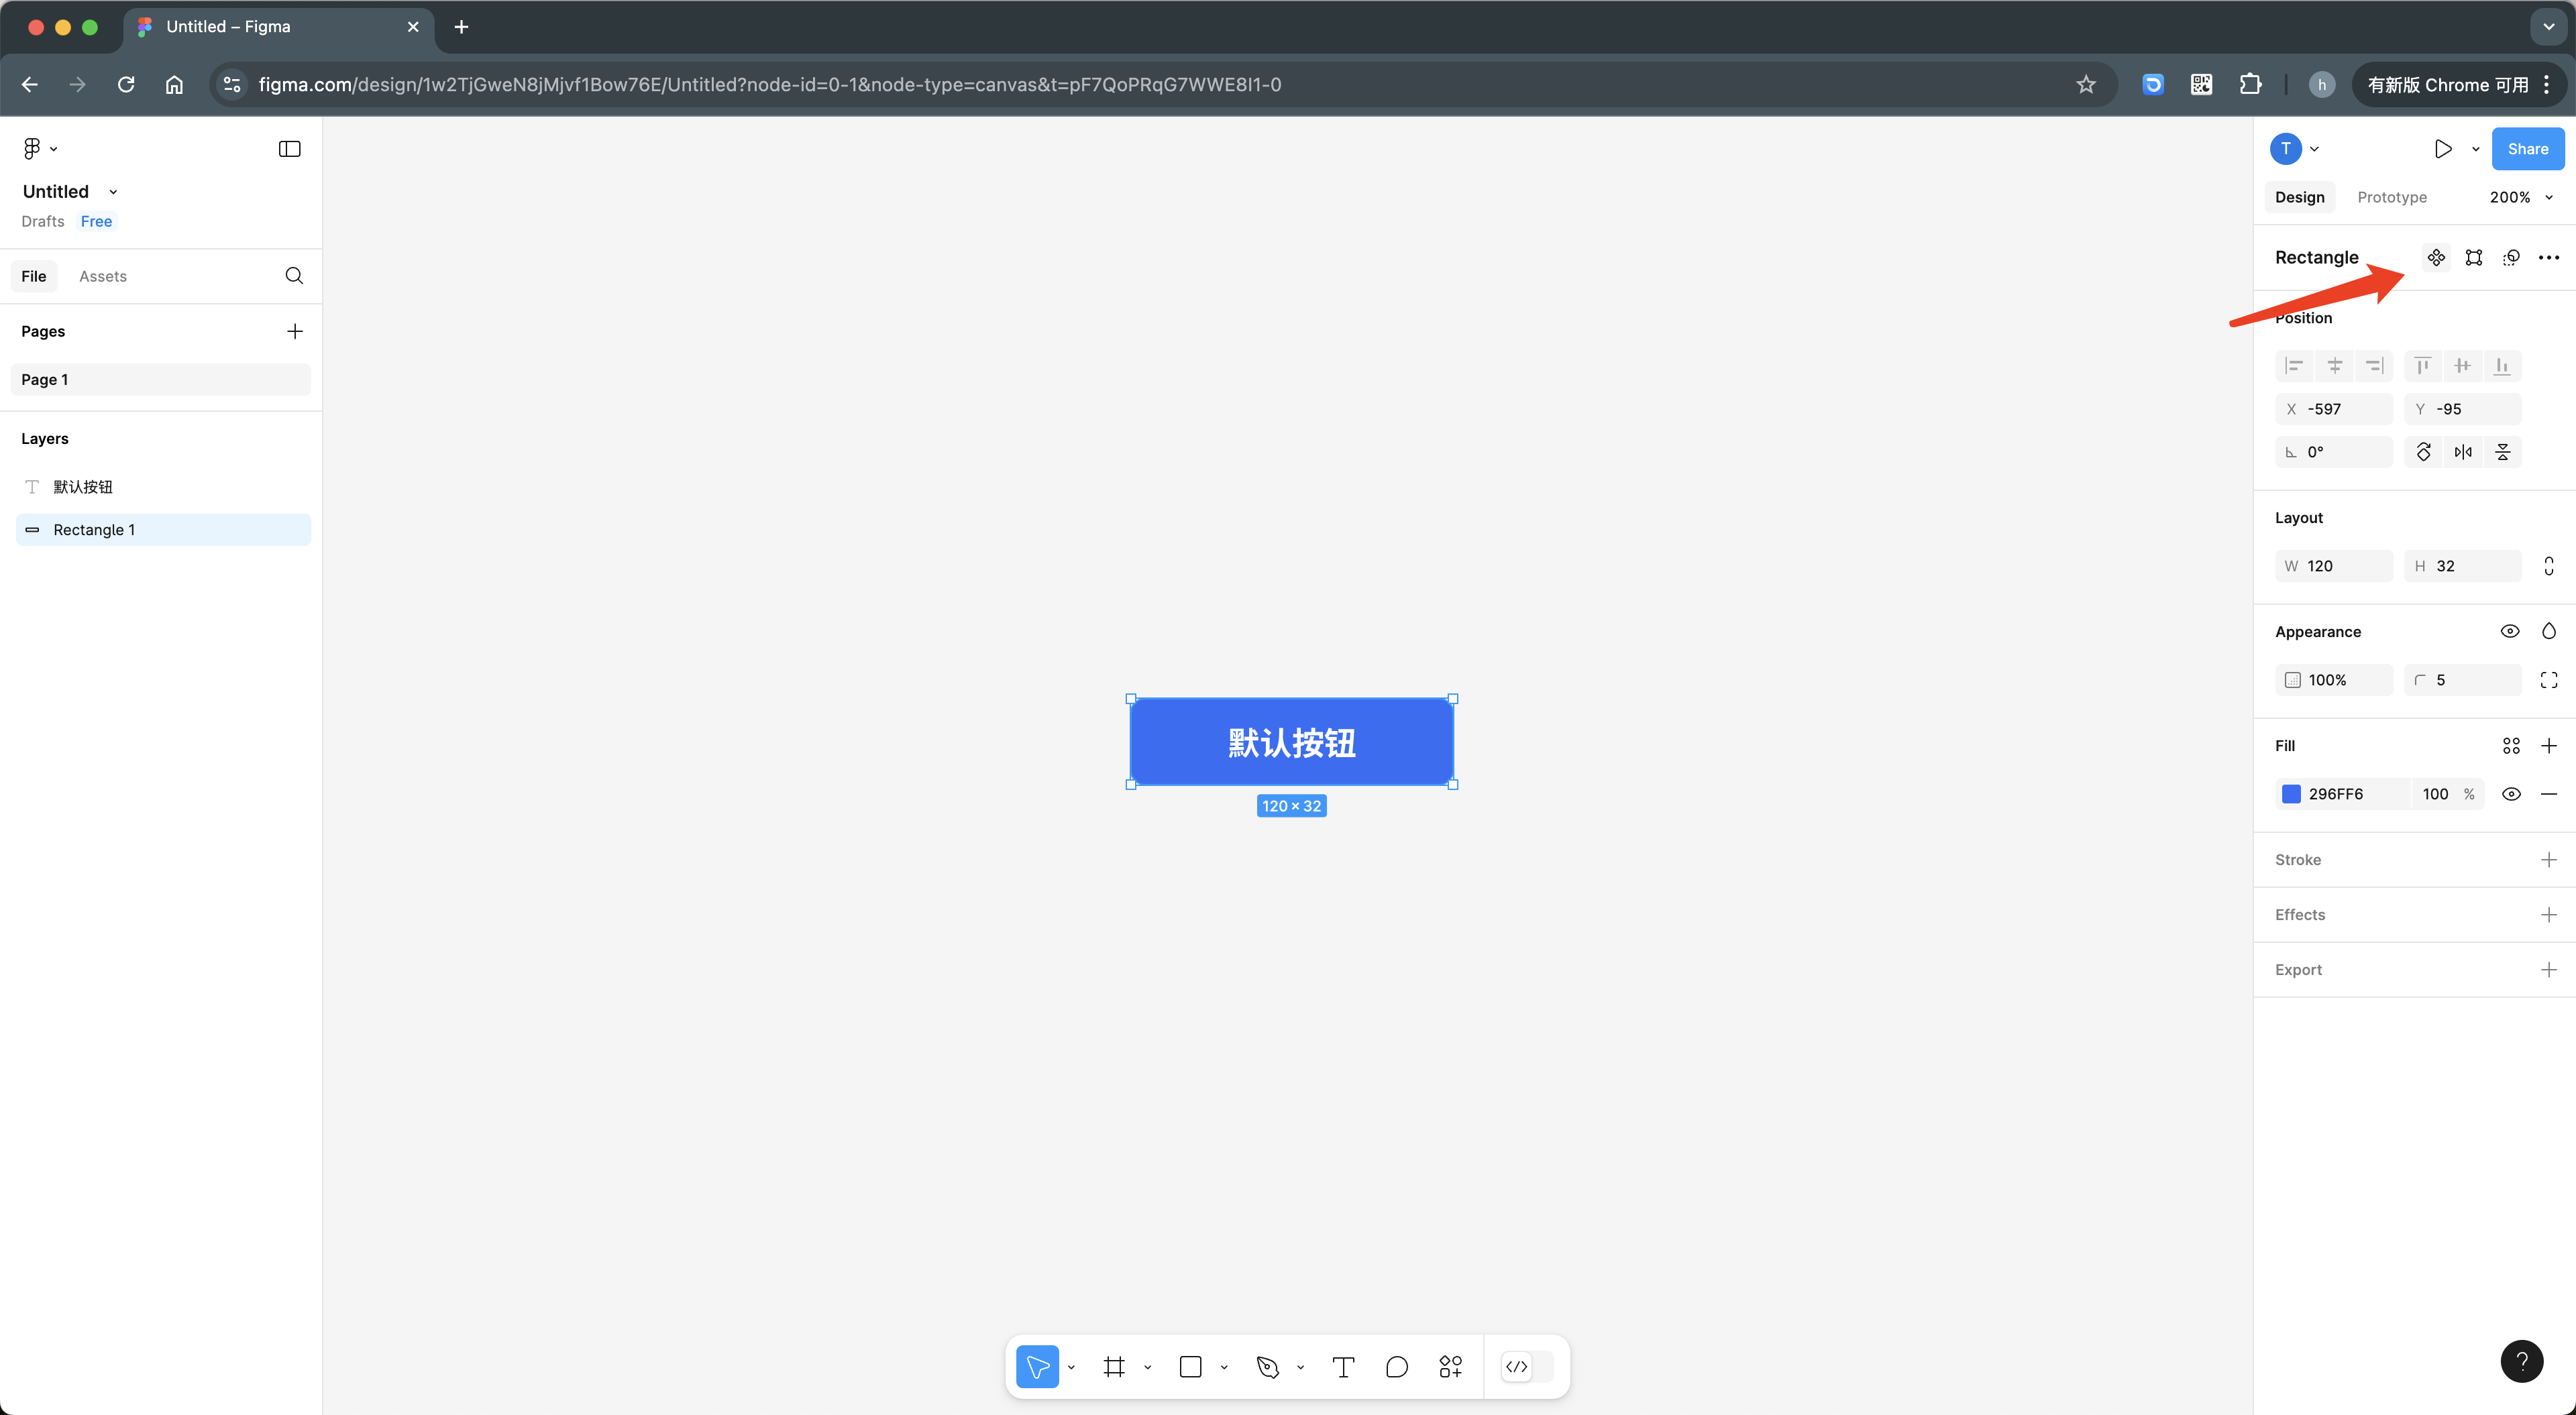Viewport: 2576px width, 1415px height.
Task: Open Figma logo menu chevron
Action: (x=54, y=150)
